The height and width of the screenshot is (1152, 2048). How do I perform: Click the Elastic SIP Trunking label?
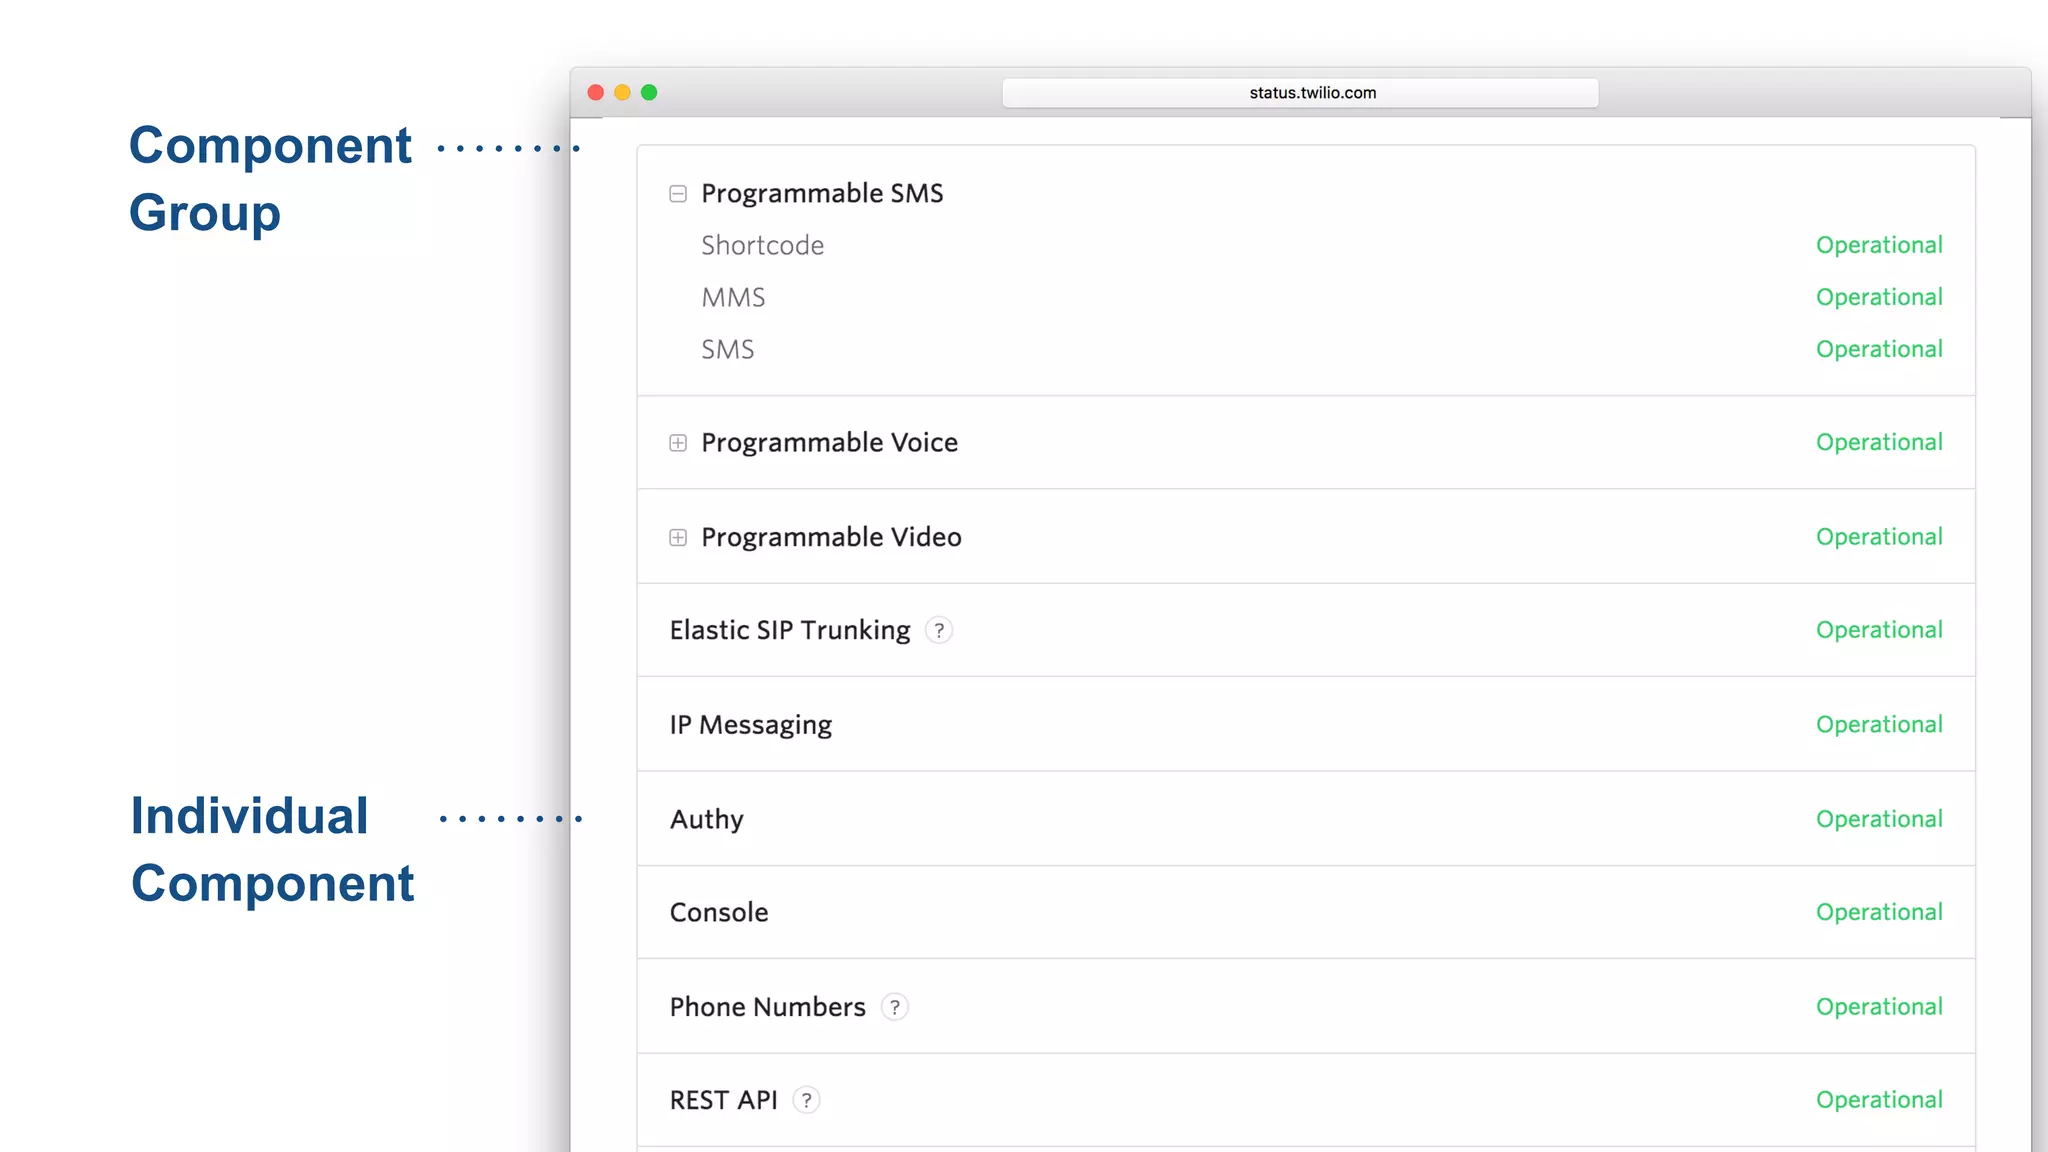[x=789, y=631]
